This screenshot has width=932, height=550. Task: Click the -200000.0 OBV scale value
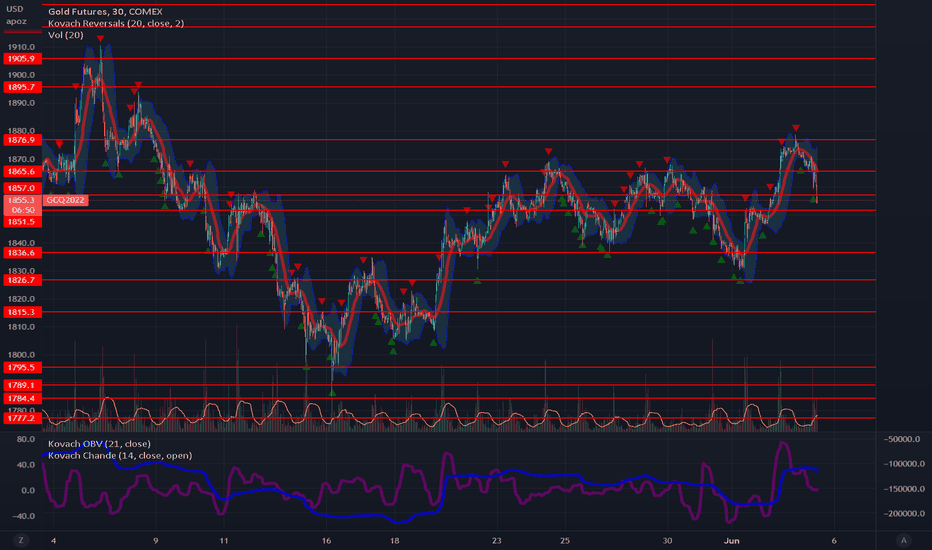(902, 513)
